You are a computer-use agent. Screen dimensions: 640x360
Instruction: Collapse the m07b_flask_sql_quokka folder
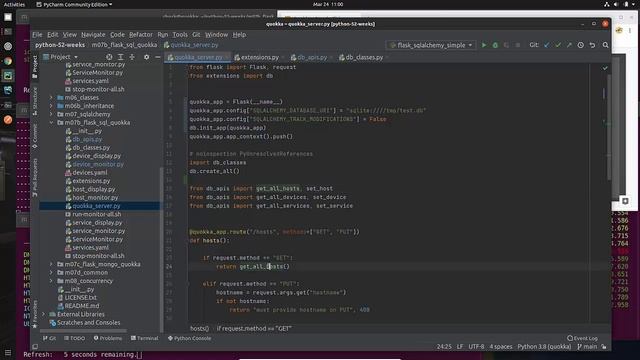click(x=52, y=122)
